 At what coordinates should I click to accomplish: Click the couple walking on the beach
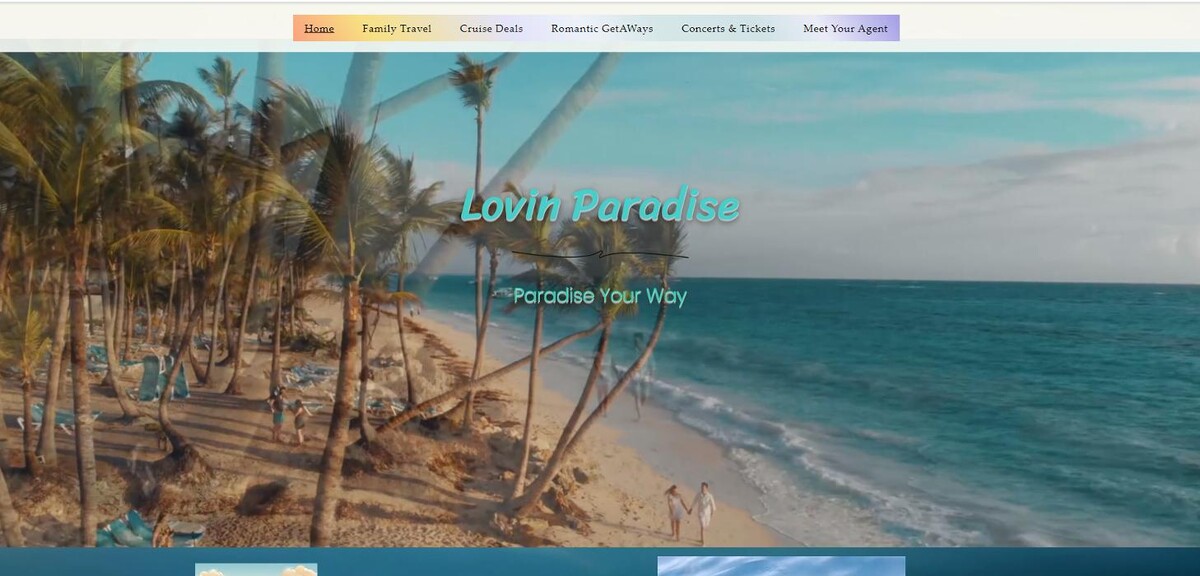point(691,510)
